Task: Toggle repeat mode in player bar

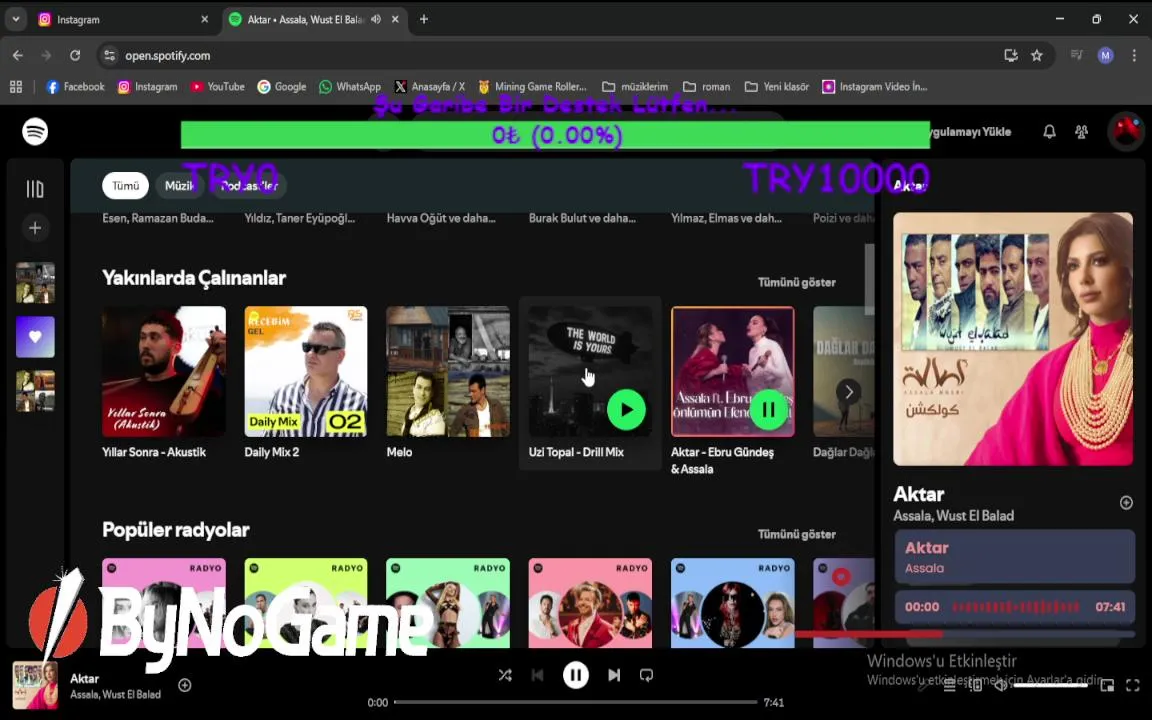Action: click(x=646, y=674)
